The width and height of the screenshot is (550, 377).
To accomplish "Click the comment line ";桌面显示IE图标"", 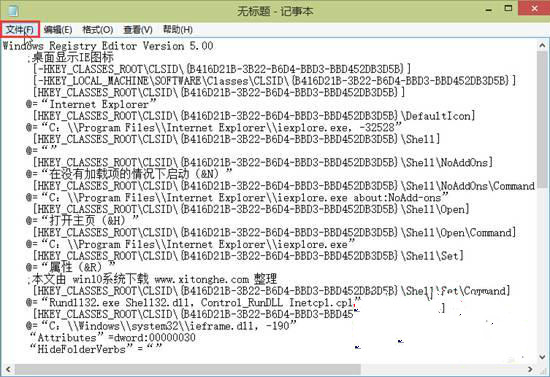I will point(70,58).
